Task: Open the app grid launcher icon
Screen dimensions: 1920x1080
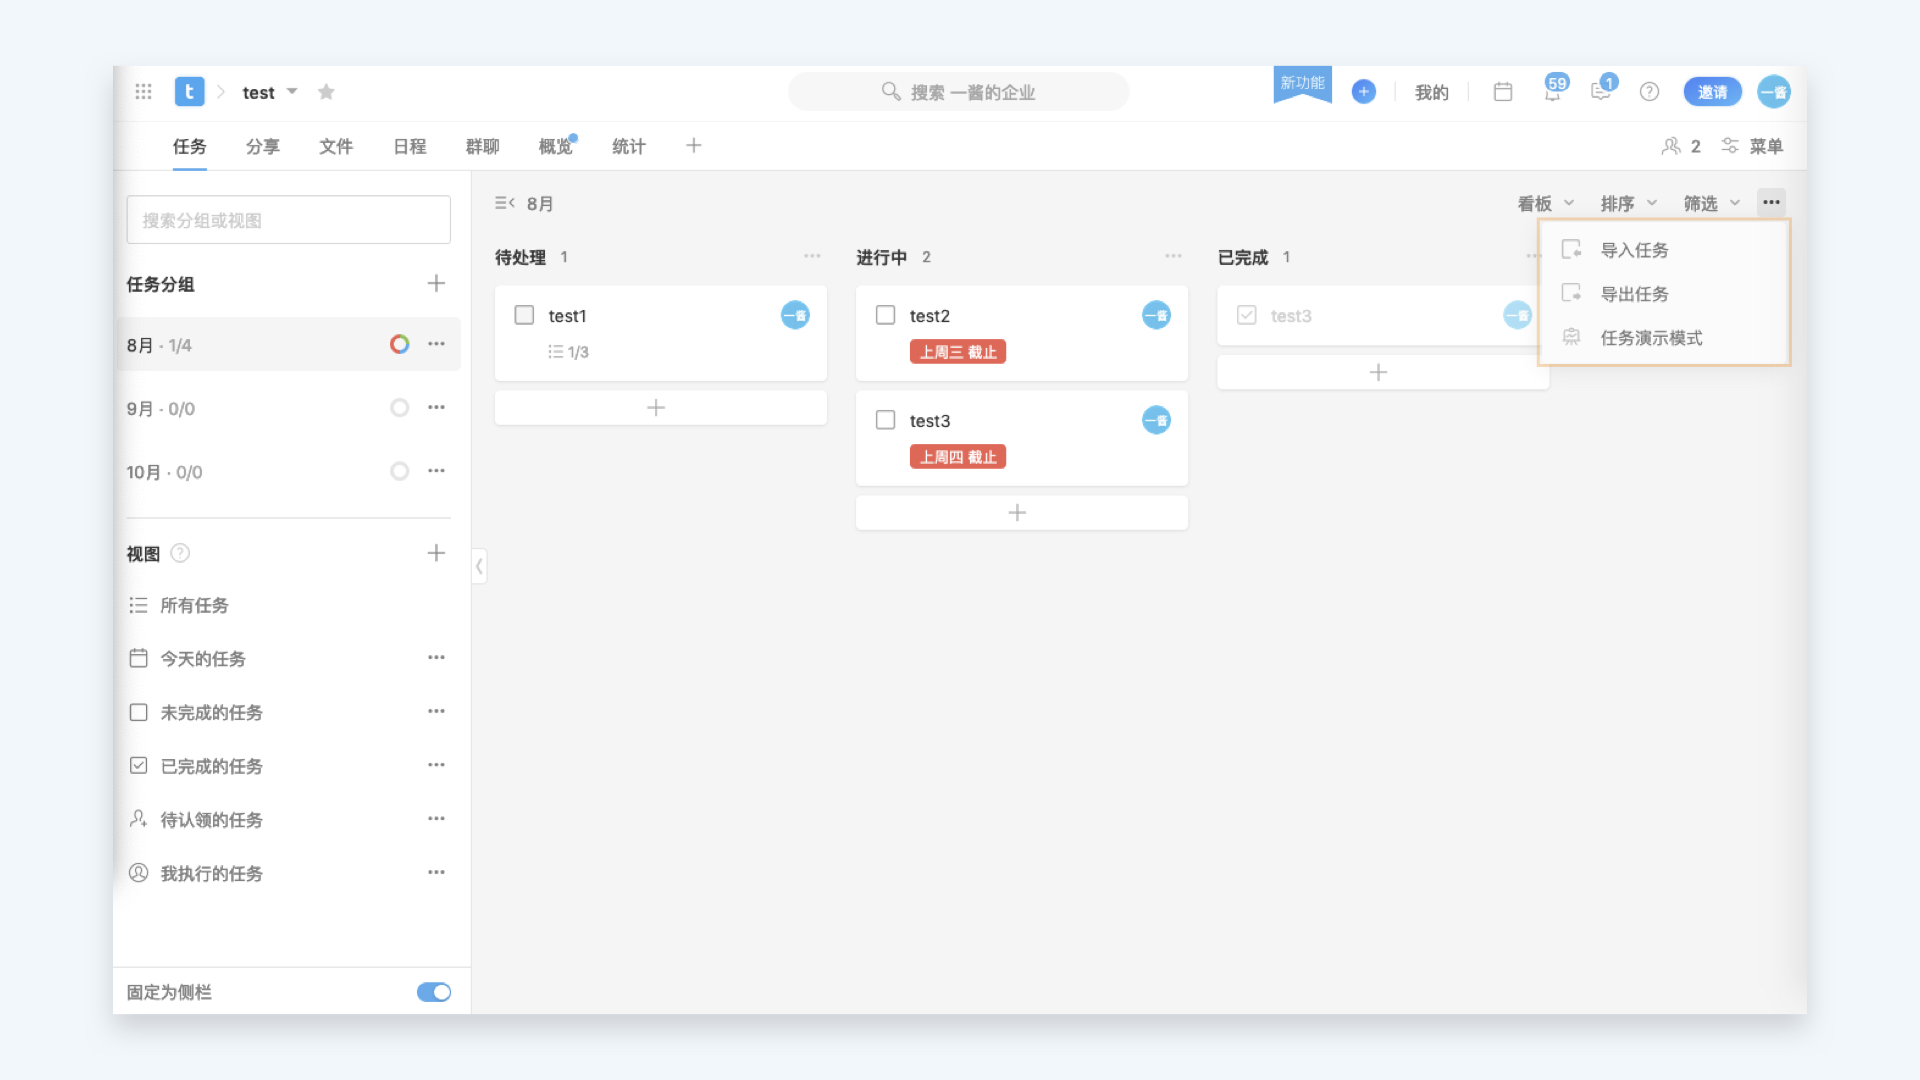Action: click(143, 92)
